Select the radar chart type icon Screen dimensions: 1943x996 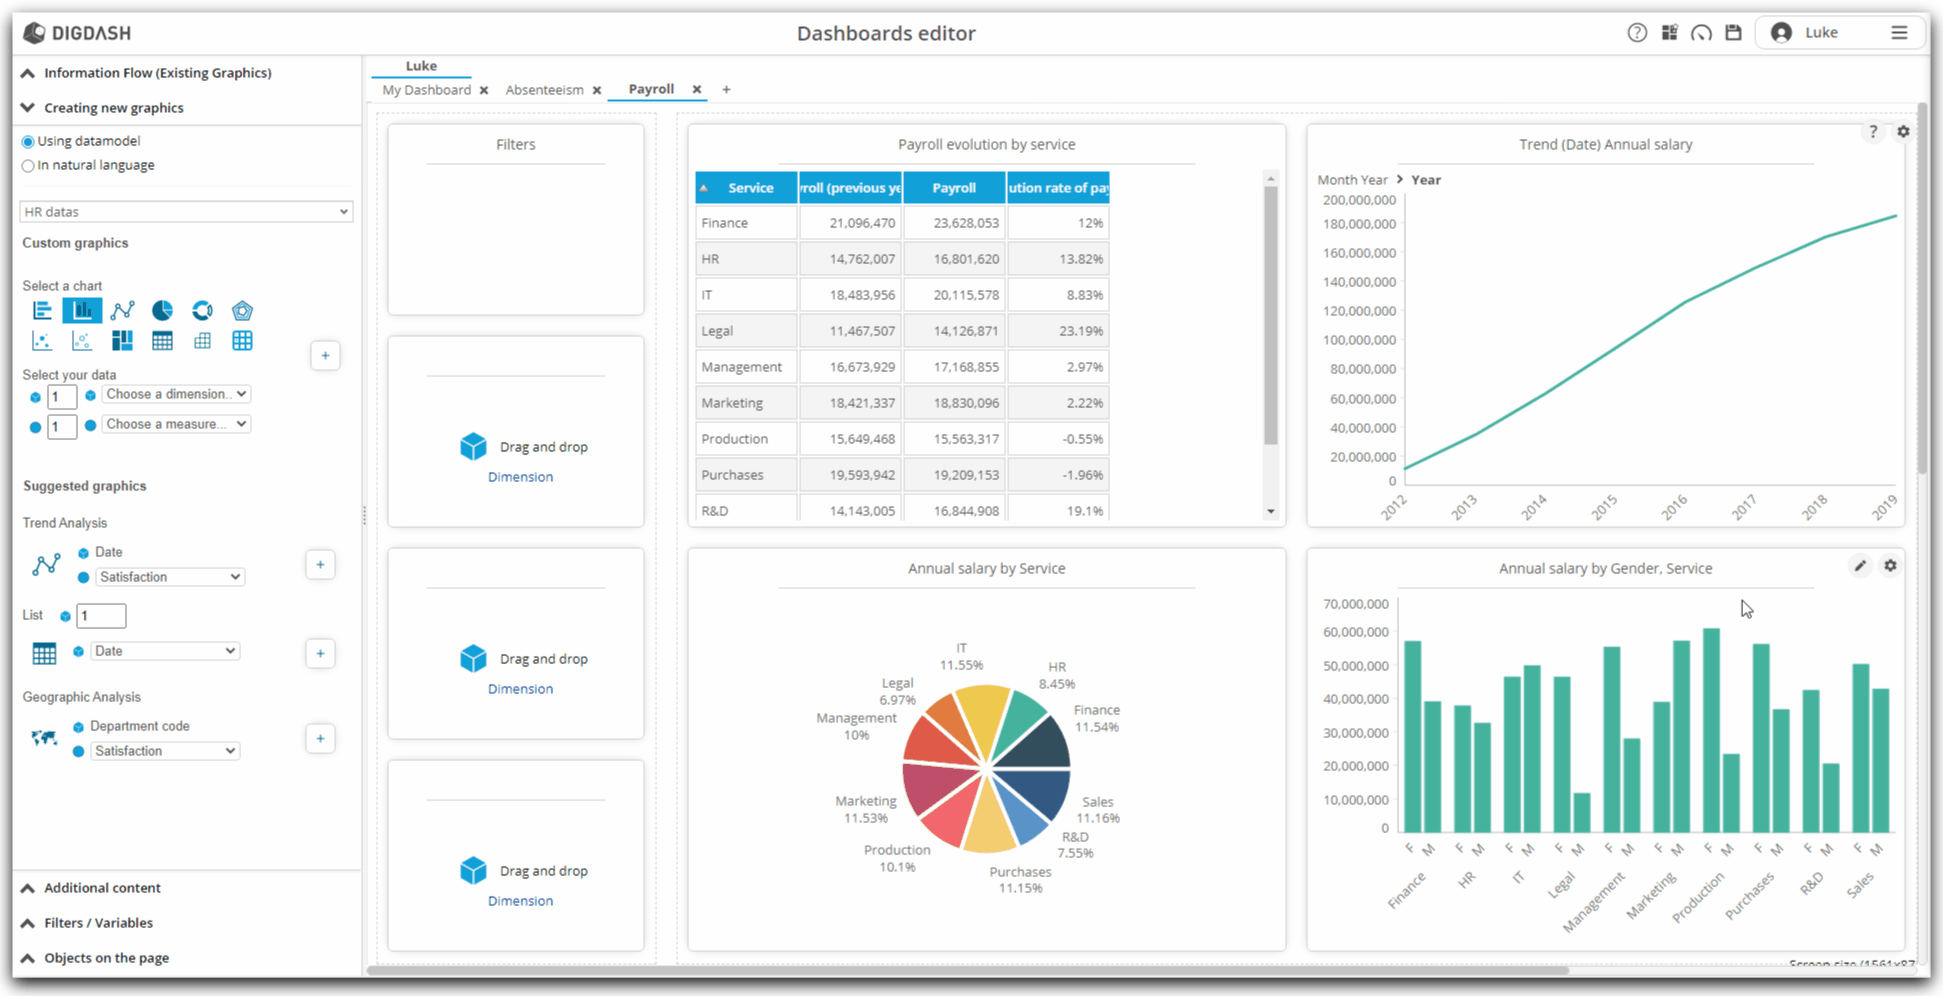point(242,311)
